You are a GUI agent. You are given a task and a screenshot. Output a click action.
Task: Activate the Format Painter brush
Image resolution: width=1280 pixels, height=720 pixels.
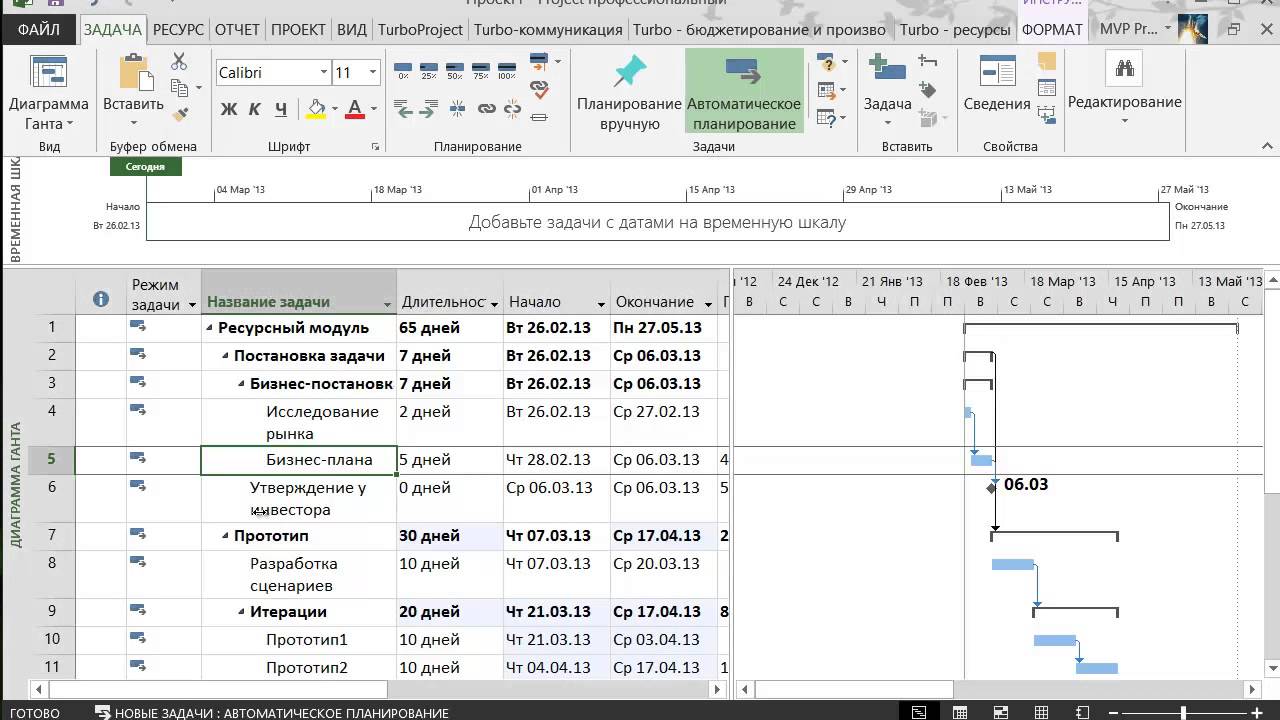pos(179,114)
